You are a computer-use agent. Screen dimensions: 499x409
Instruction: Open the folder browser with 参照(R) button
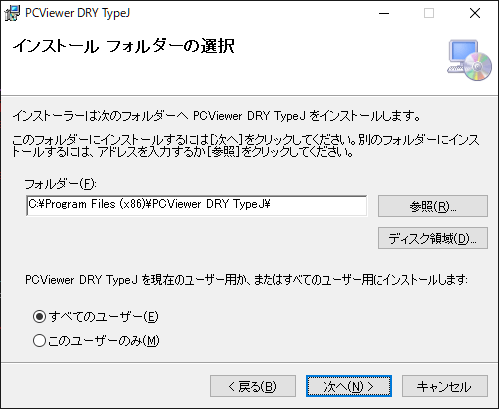(433, 206)
